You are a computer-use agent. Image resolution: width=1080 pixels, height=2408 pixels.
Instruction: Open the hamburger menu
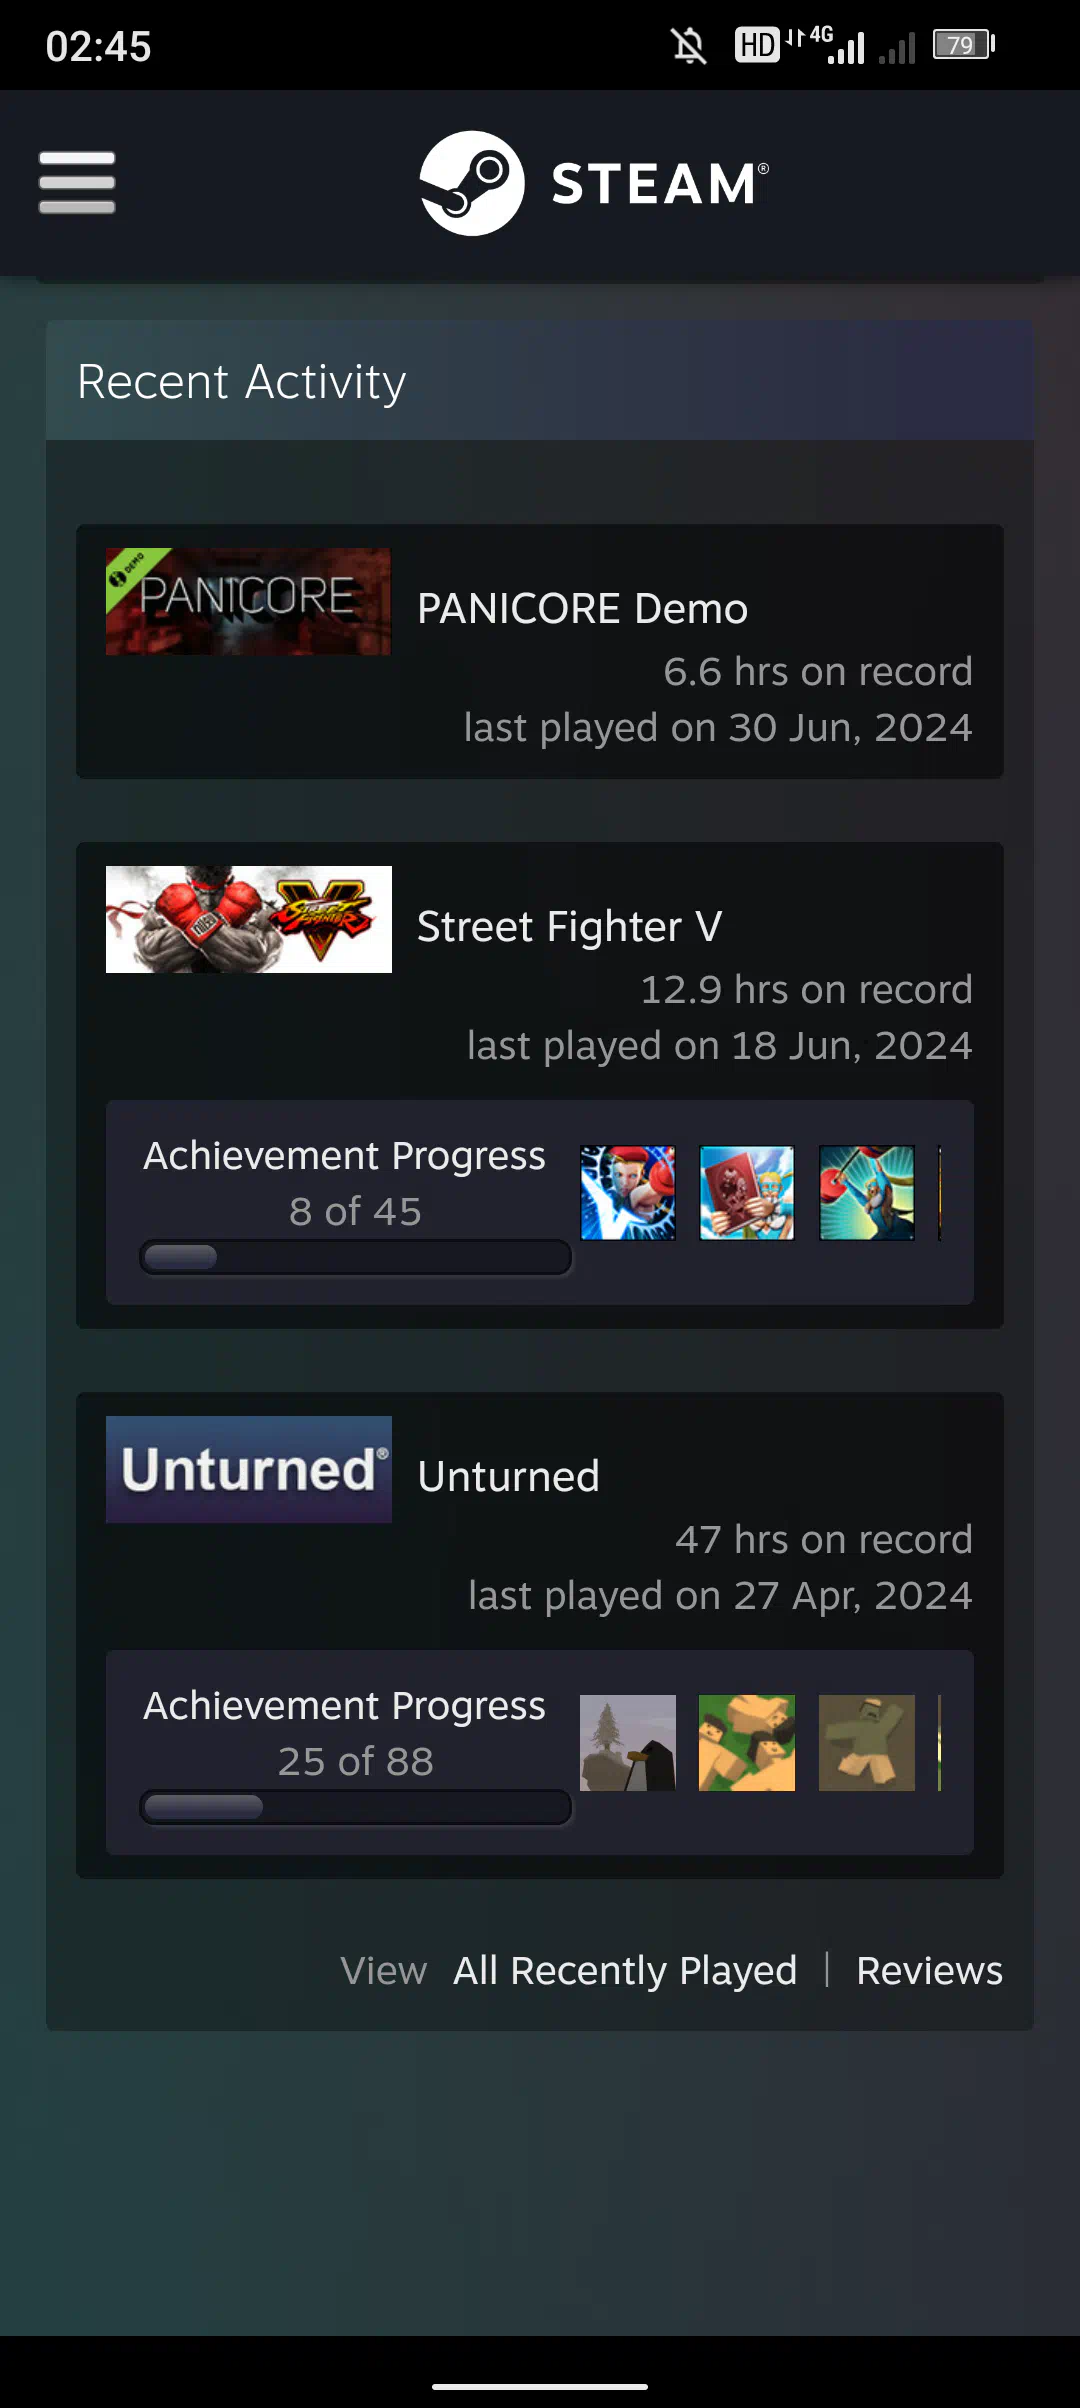point(77,183)
